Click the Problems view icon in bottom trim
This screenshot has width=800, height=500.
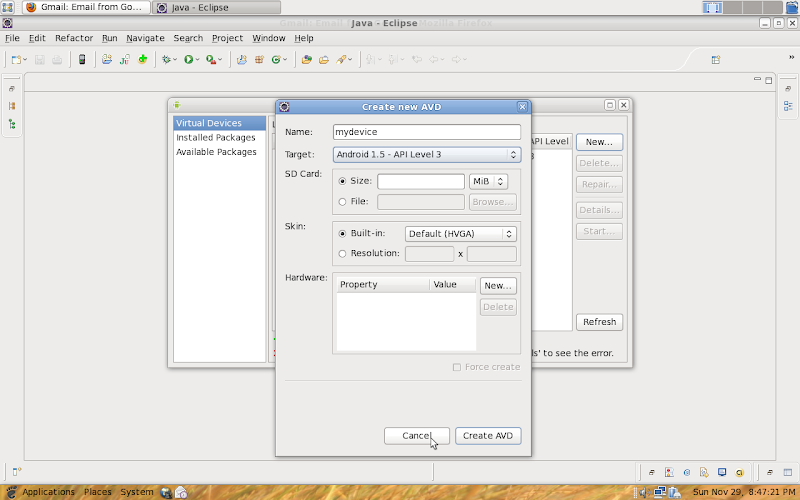[669, 472]
